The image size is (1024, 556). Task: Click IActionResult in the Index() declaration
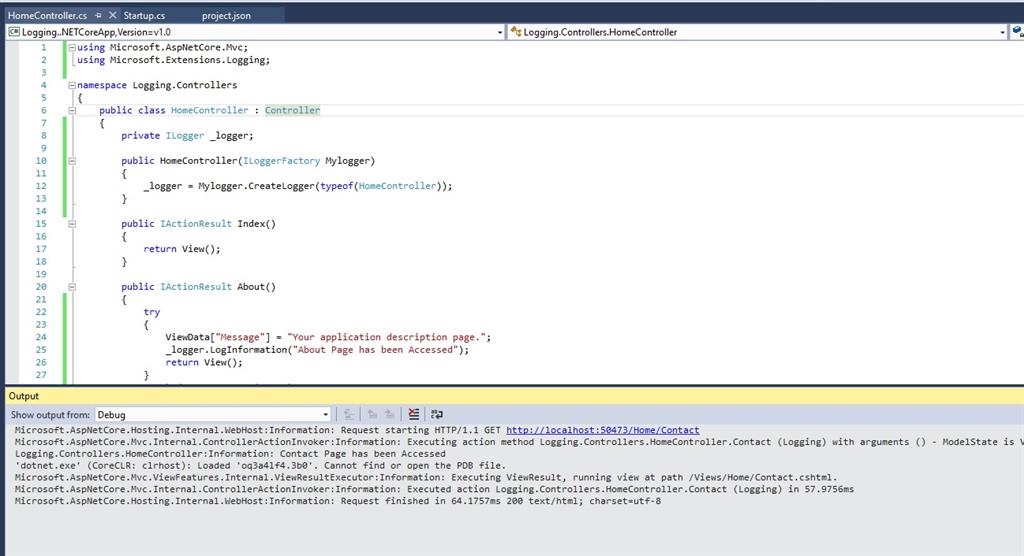tap(196, 223)
